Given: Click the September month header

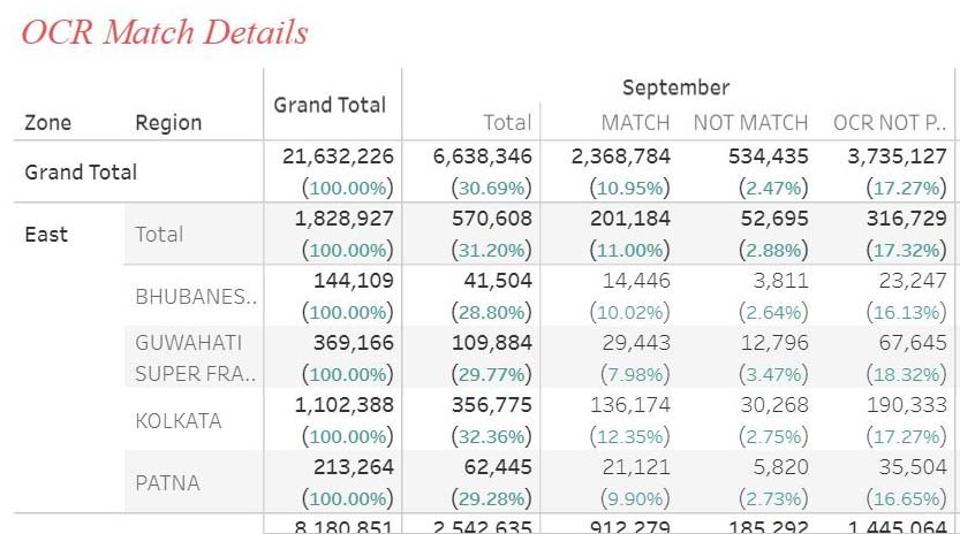Looking at the screenshot, I should (x=675, y=87).
